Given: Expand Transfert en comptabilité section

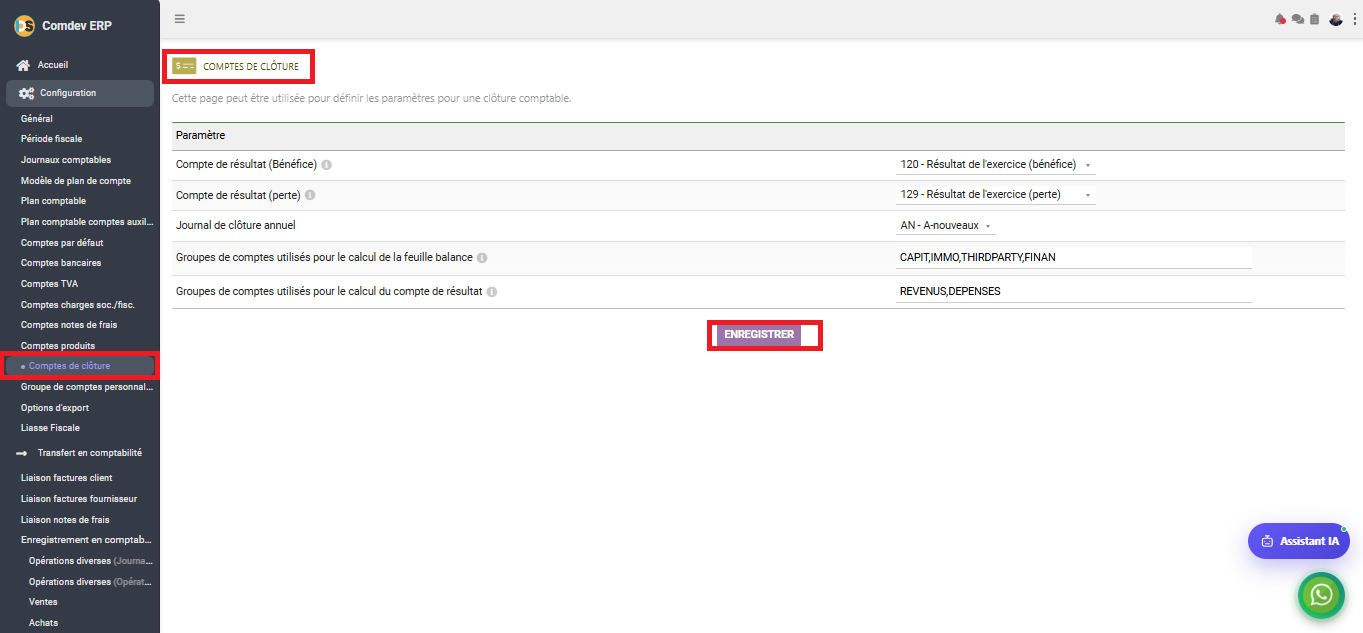Looking at the screenshot, I should 90,453.
